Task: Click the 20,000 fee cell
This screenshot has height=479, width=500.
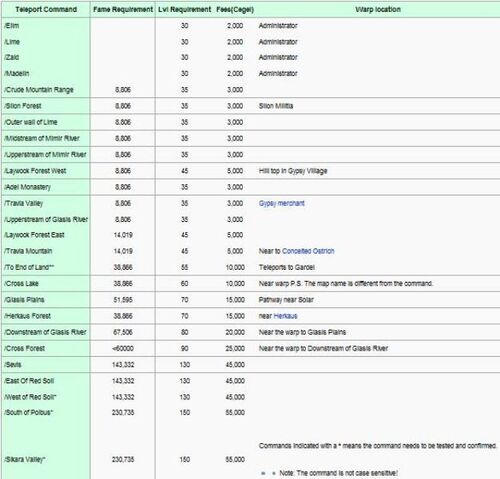Action: (235, 332)
